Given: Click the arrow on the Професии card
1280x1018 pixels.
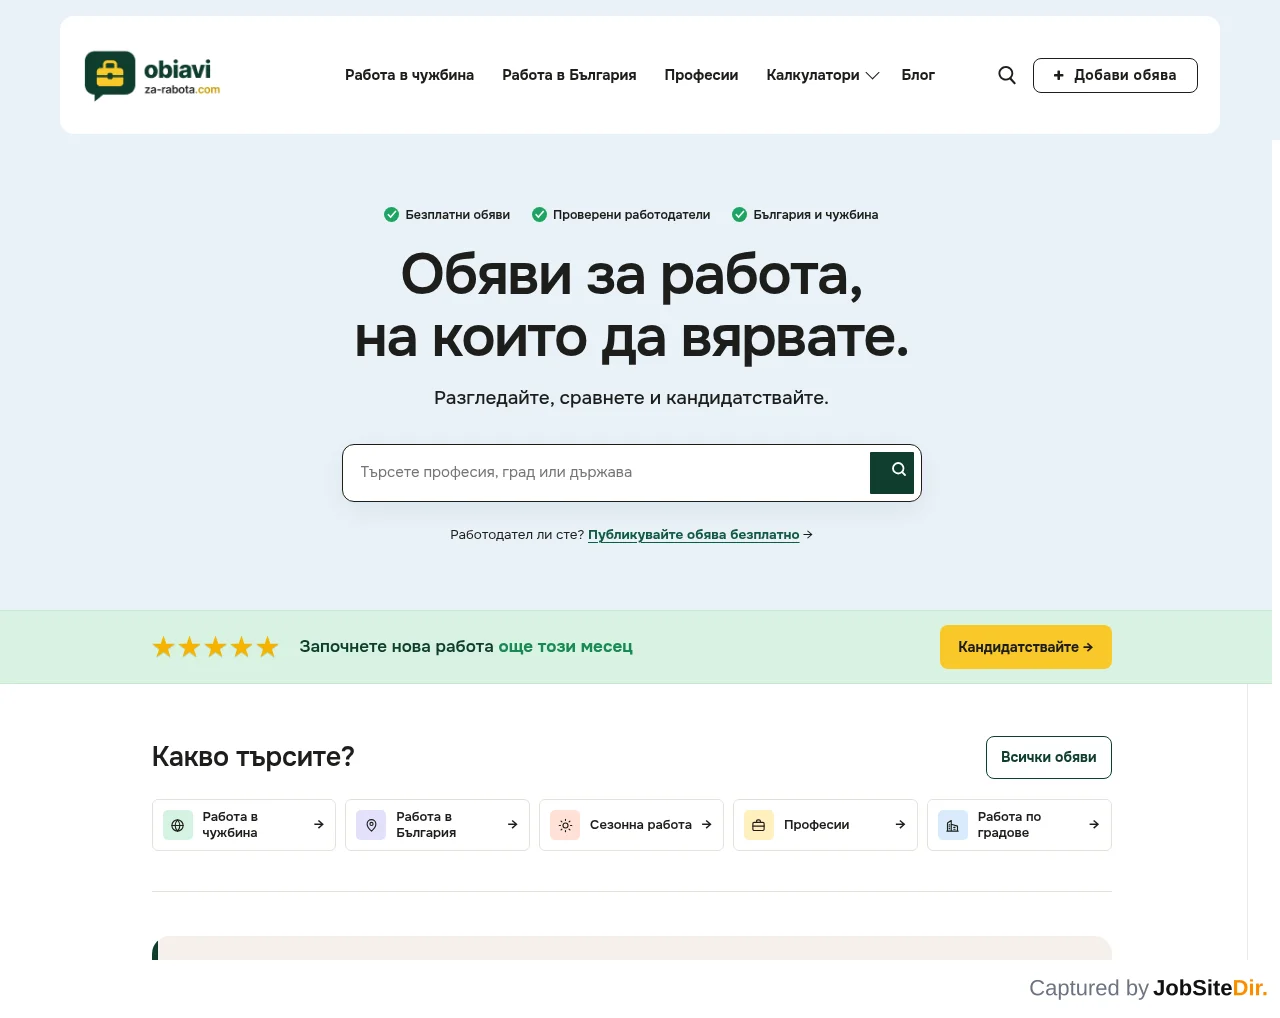Looking at the screenshot, I should pyautogui.click(x=901, y=825).
